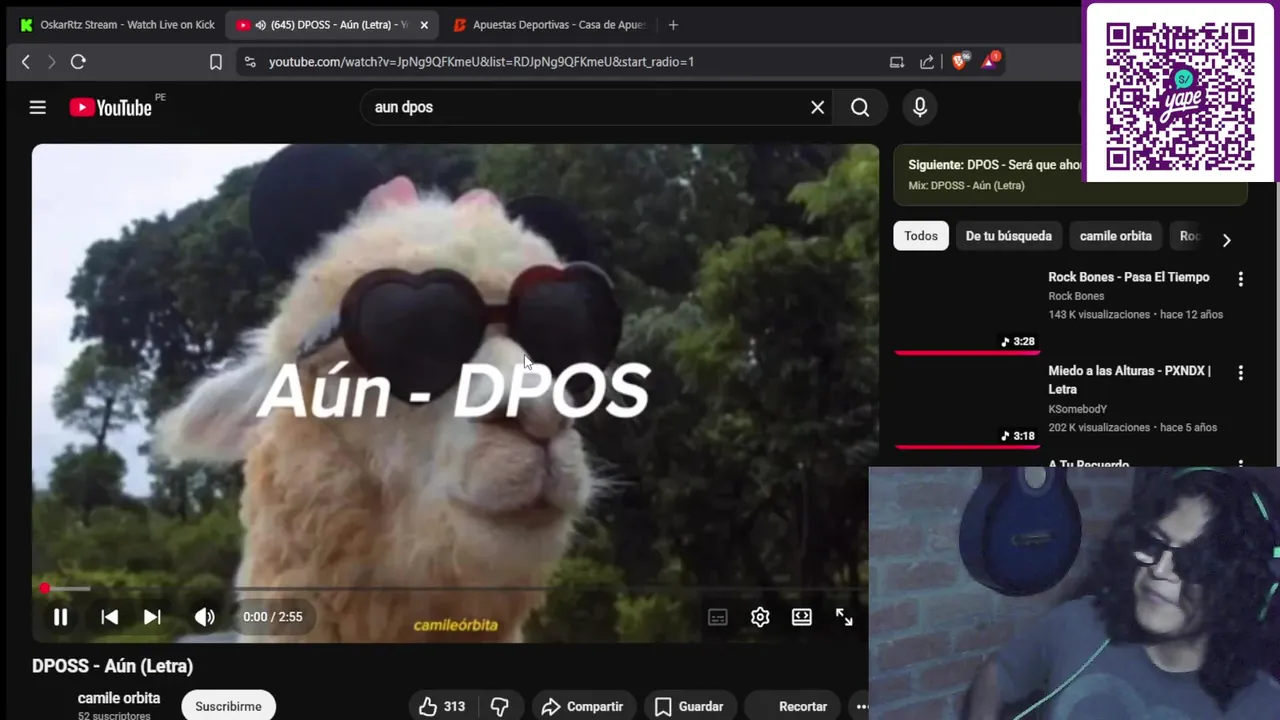Select camile orbita chip
The height and width of the screenshot is (720, 1280).
(x=1116, y=236)
